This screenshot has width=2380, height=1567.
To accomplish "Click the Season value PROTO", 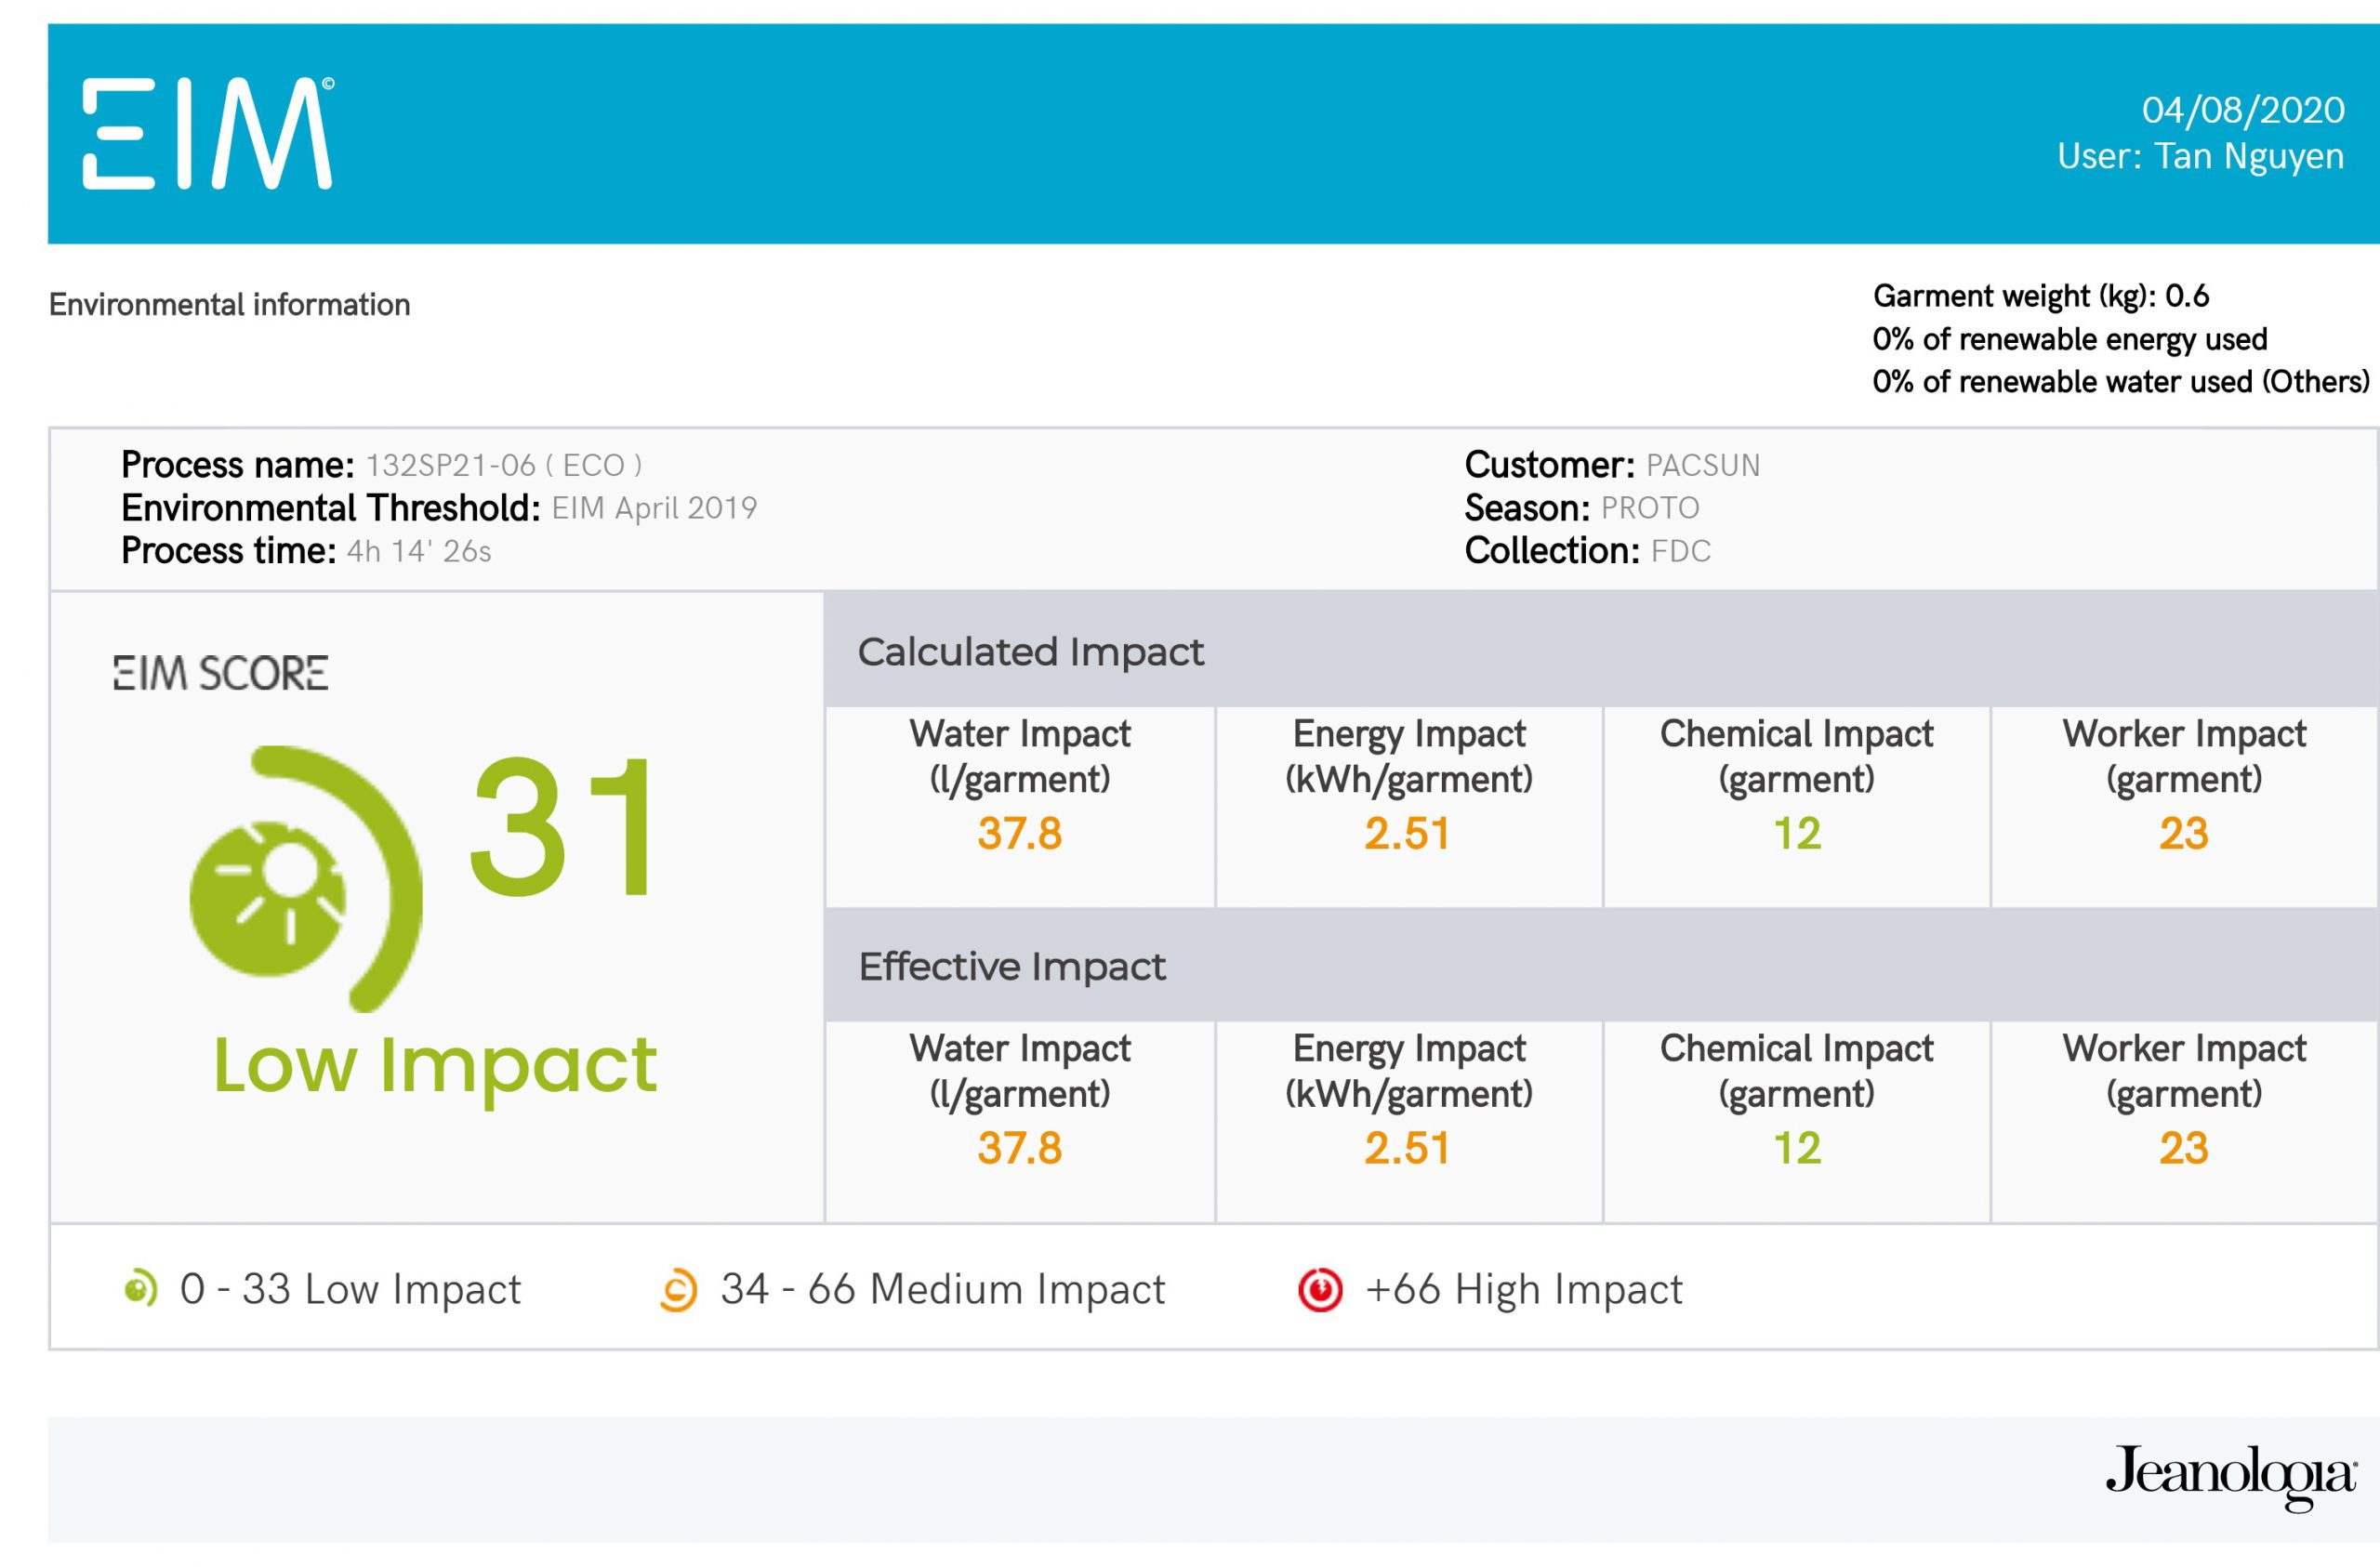I will [1650, 508].
